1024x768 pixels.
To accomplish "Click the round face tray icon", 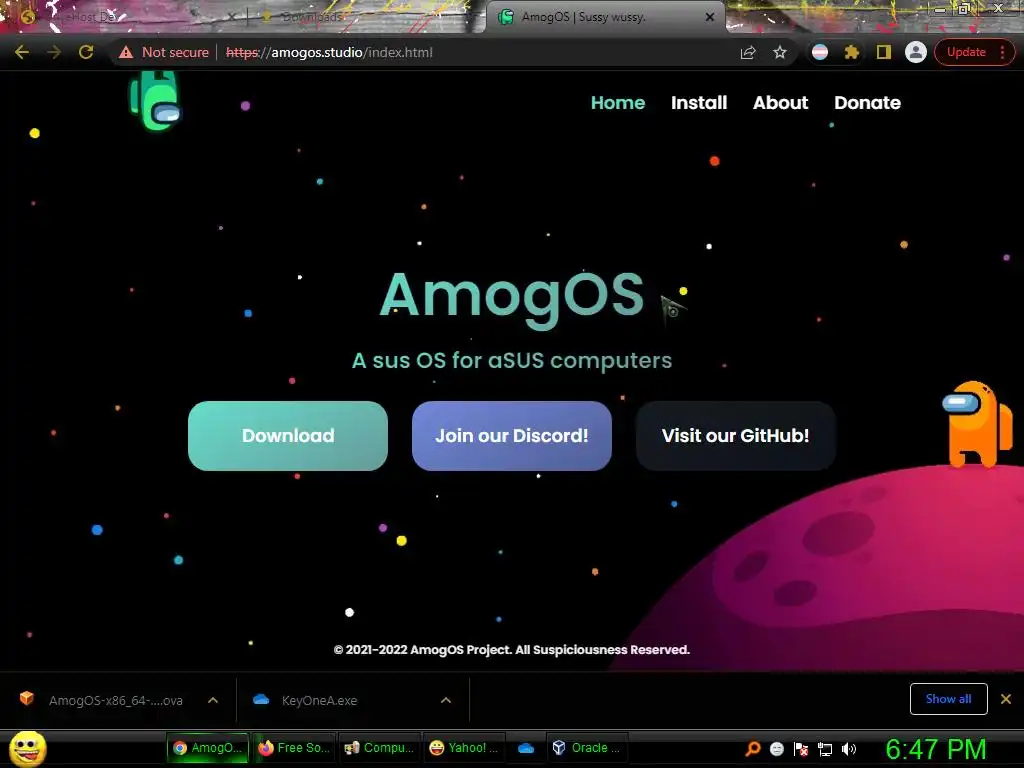I will pos(776,748).
